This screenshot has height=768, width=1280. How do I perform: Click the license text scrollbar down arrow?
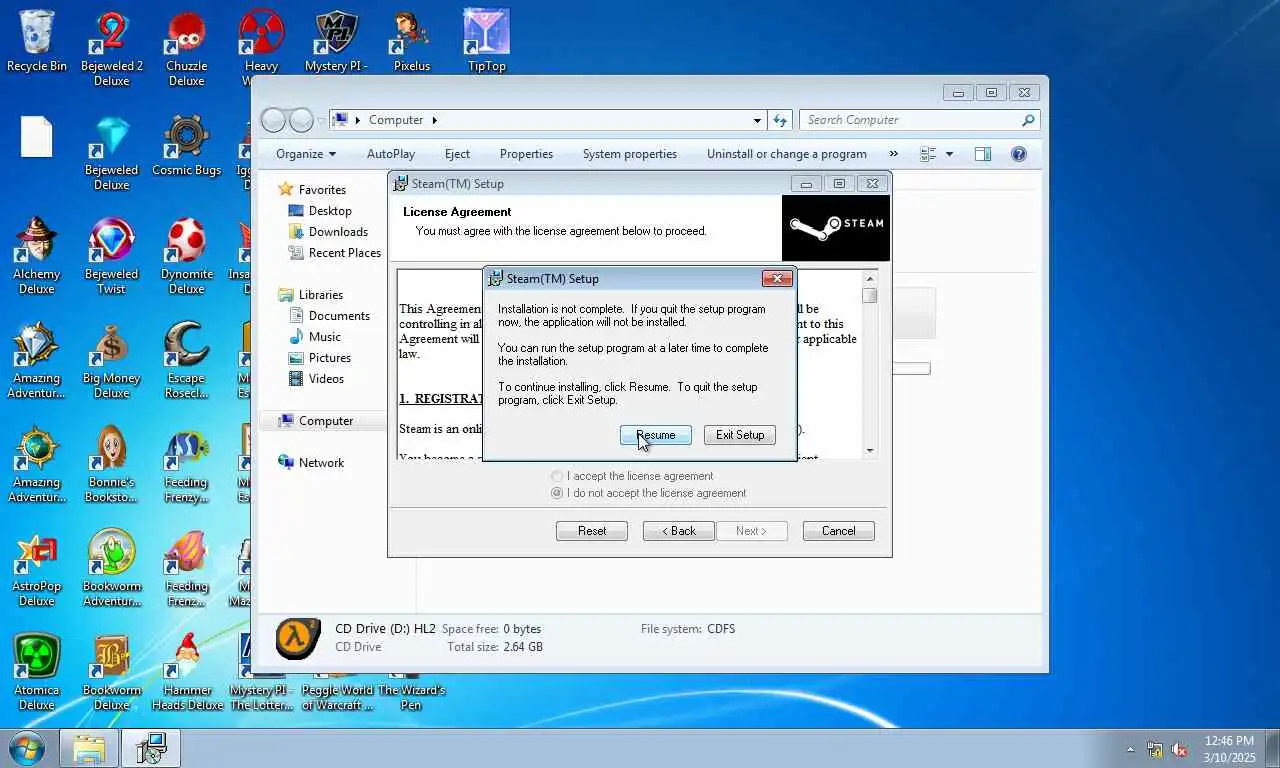[x=869, y=451]
